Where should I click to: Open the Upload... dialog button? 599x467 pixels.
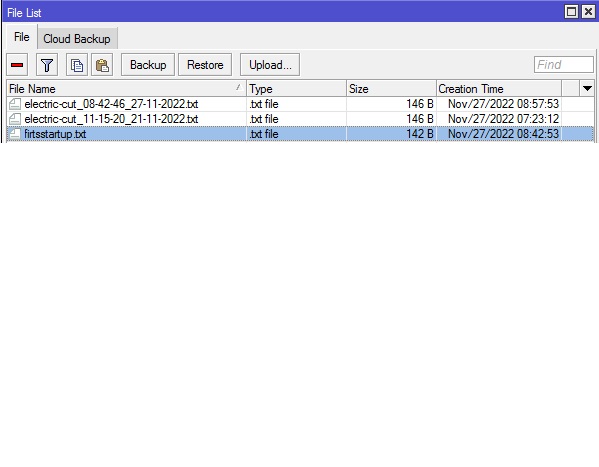(x=270, y=65)
